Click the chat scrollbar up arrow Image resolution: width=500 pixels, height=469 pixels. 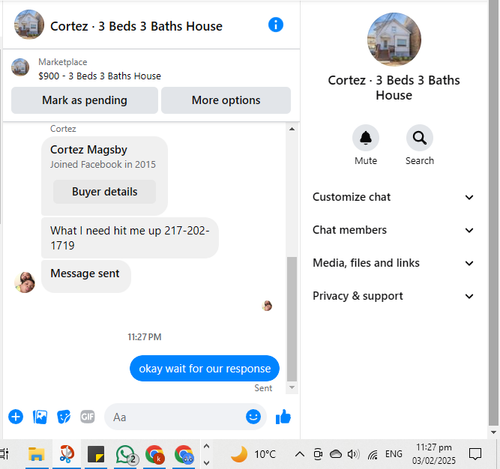coord(292,129)
